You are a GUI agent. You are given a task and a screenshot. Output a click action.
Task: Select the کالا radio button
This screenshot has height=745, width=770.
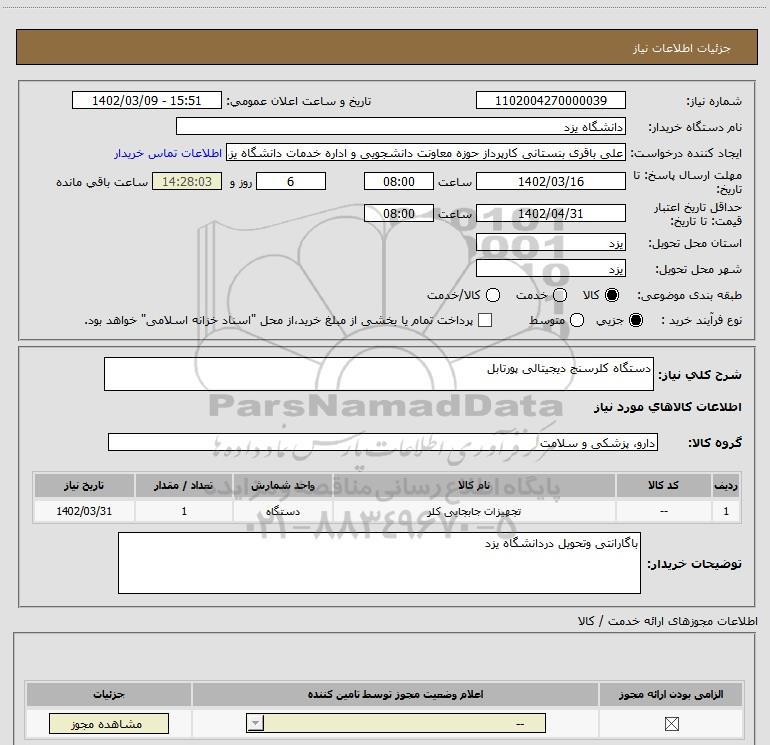click(x=612, y=295)
